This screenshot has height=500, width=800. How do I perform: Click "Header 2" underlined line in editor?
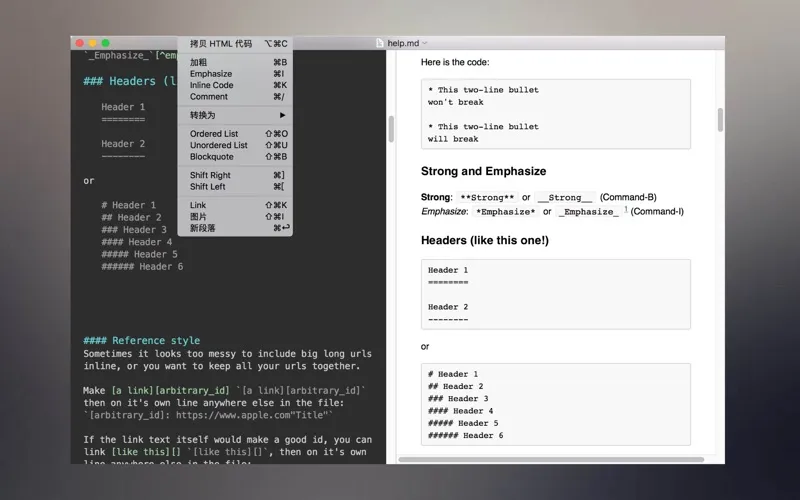(123, 144)
